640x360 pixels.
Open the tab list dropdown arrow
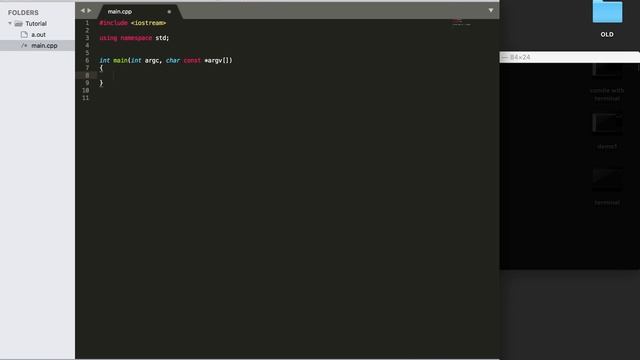coord(491,10)
